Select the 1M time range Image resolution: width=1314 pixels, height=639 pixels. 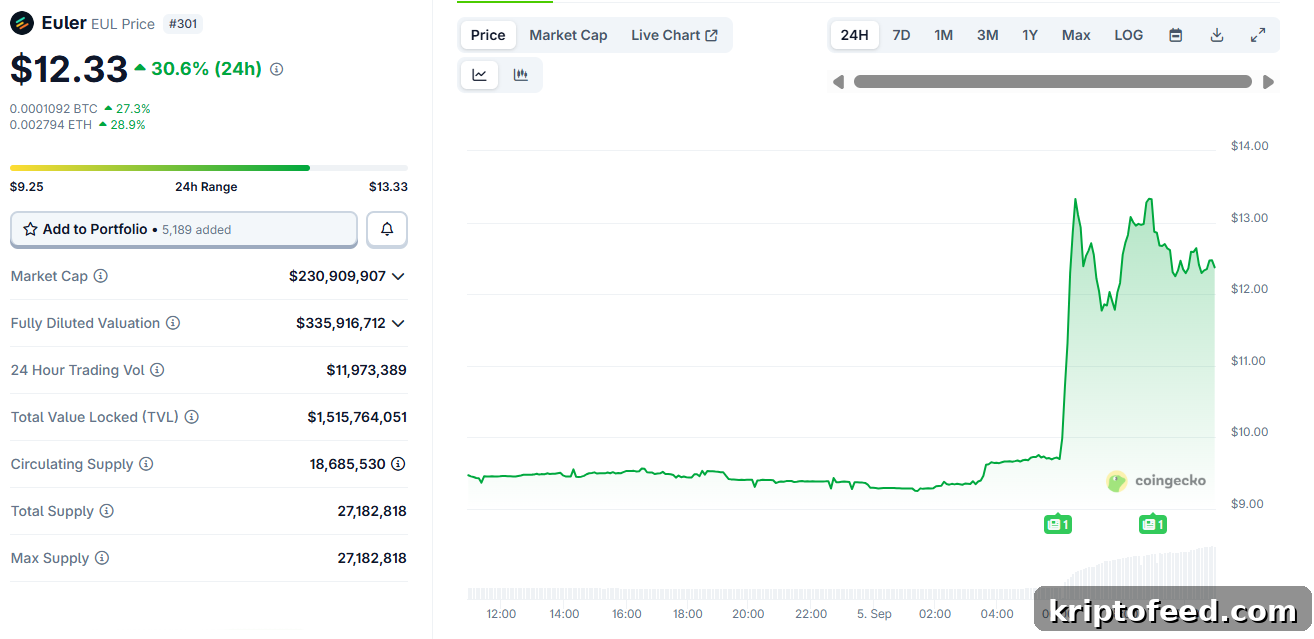(944, 35)
